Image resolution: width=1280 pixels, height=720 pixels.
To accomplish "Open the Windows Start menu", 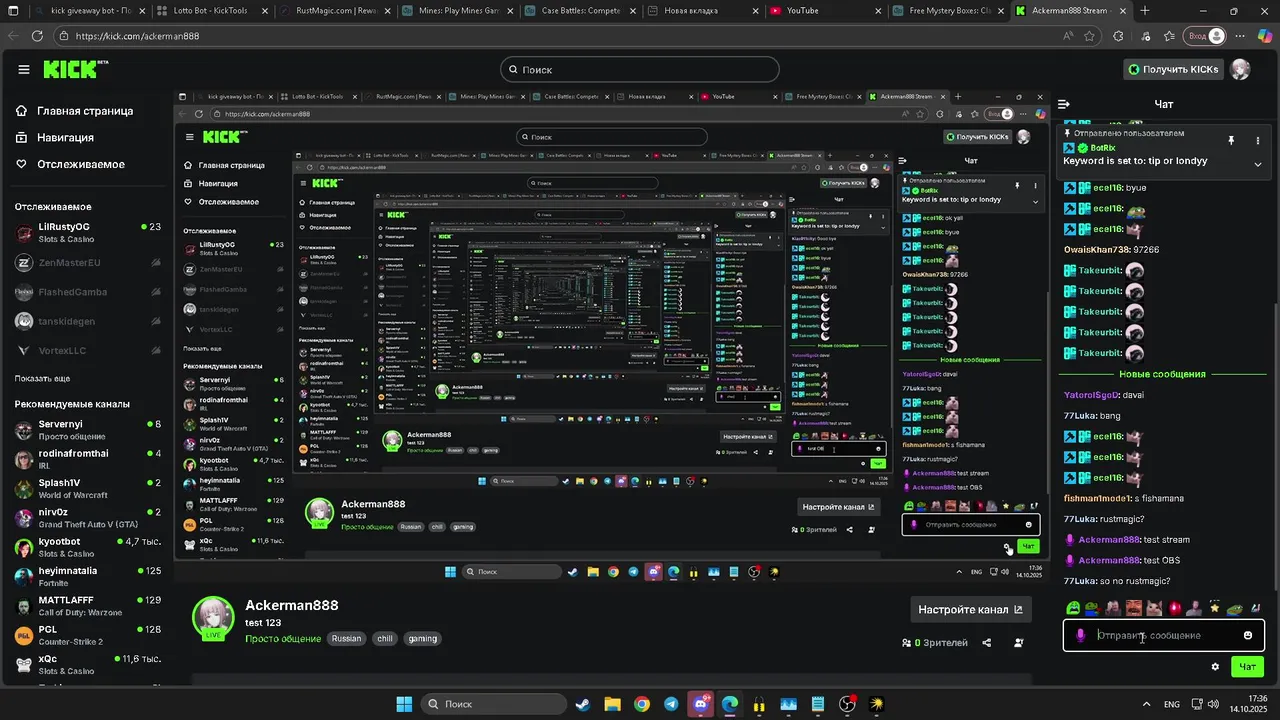I will coord(404,704).
